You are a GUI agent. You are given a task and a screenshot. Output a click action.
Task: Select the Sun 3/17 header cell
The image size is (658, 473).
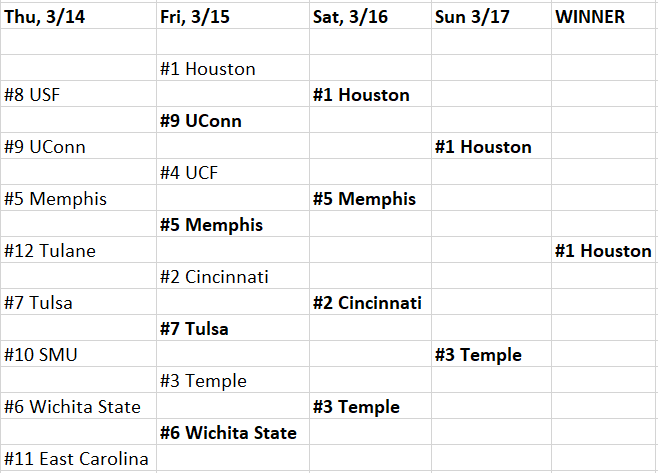click(491, 16)
